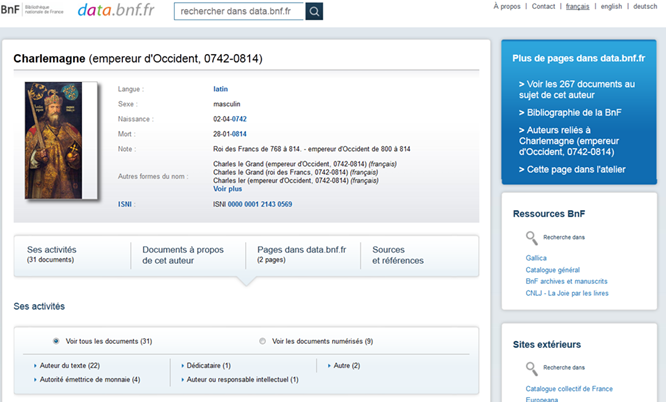Screen dimensions: 666x402
Task: Open the 'Catalogue général' link
Action: [553, 270]
